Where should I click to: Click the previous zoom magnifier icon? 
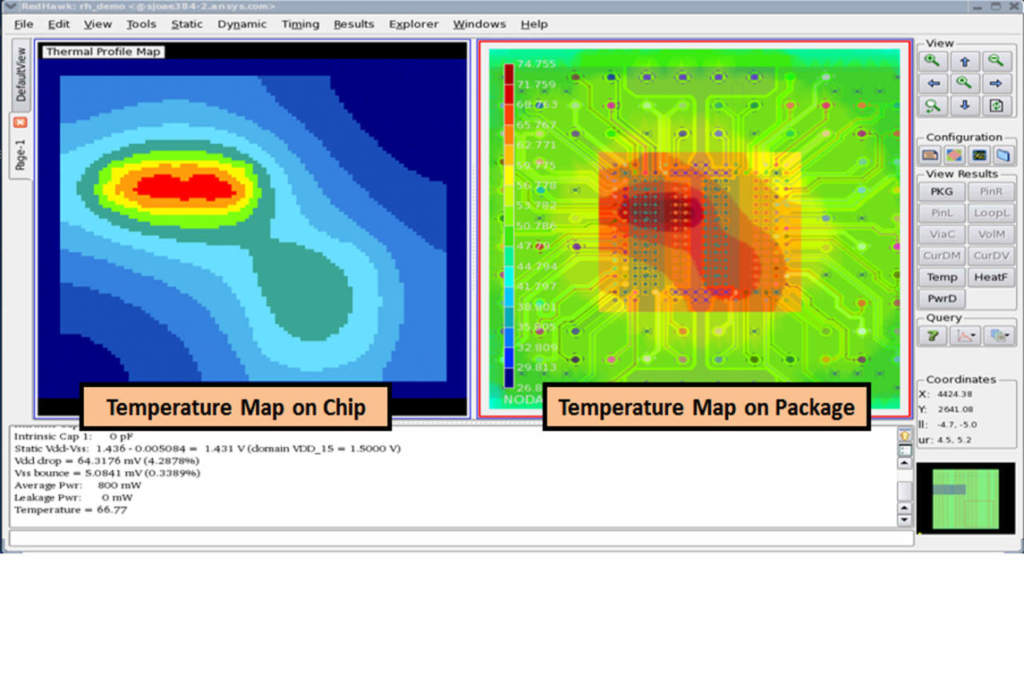(x=933, y=106)
